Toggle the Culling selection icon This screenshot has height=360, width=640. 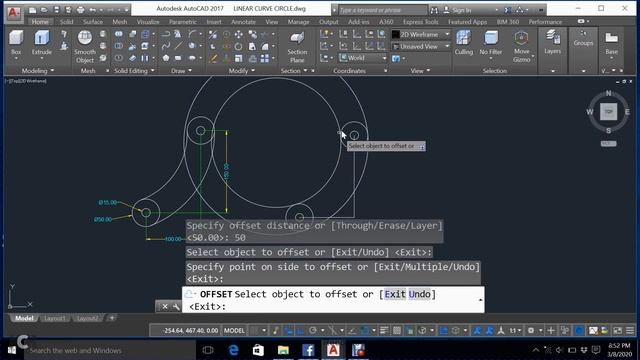[463, 38]
